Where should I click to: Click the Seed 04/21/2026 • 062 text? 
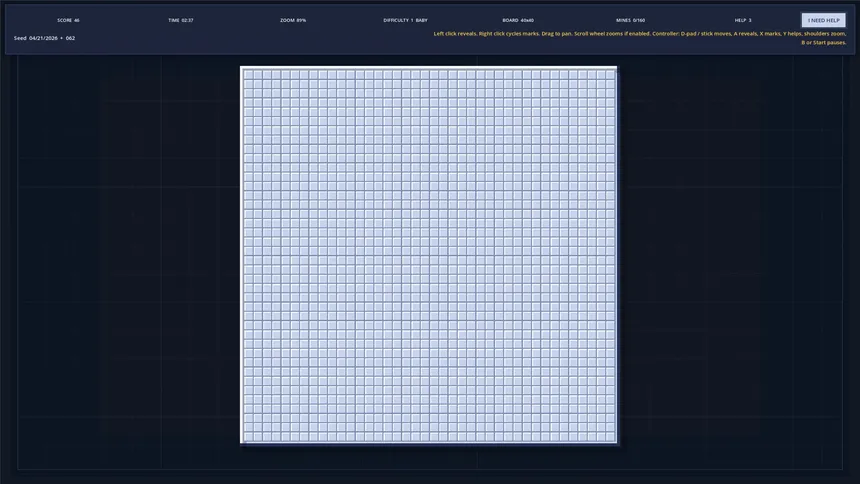point(44,38)
